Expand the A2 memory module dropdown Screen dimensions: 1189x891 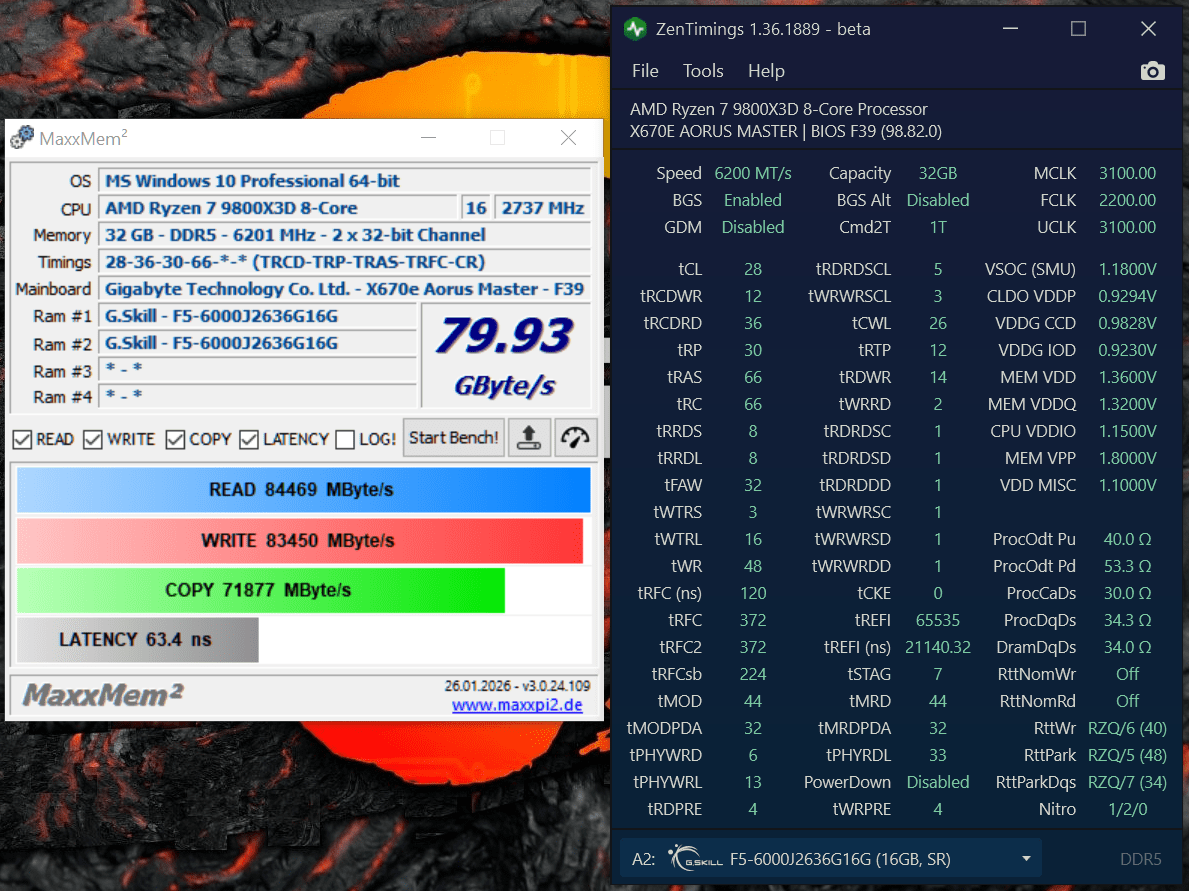[1026, 858]
